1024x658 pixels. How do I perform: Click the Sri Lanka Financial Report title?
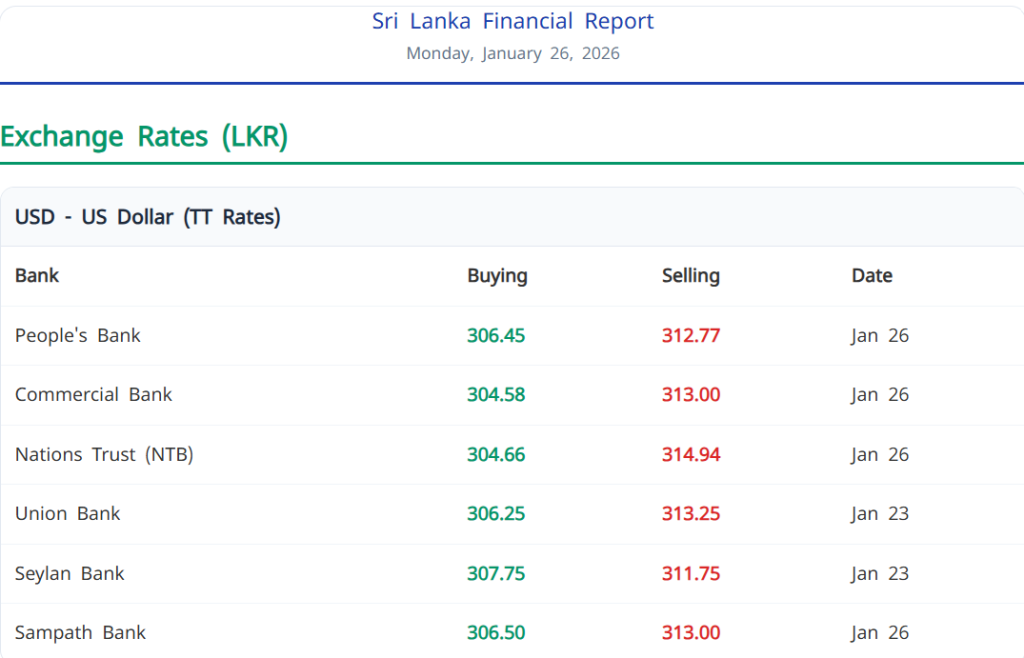click(512, 21)
